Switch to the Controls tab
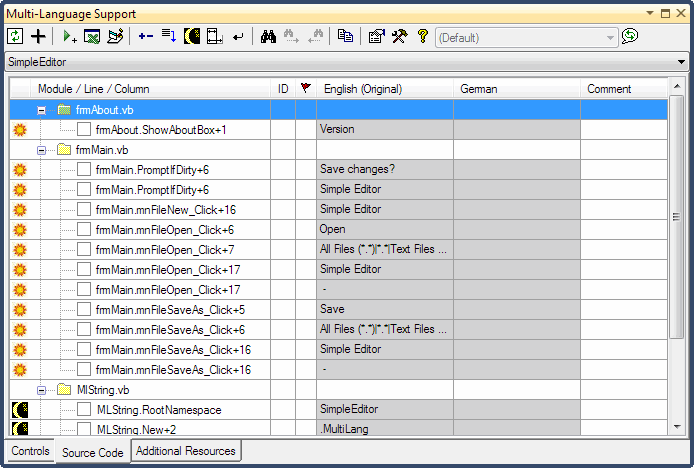The height and width of the screenshot is (468, 694). point(30,452)
